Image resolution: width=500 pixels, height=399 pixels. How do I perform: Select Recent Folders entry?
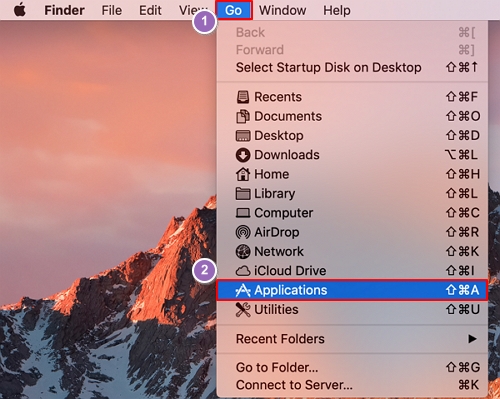pos(352,339)
